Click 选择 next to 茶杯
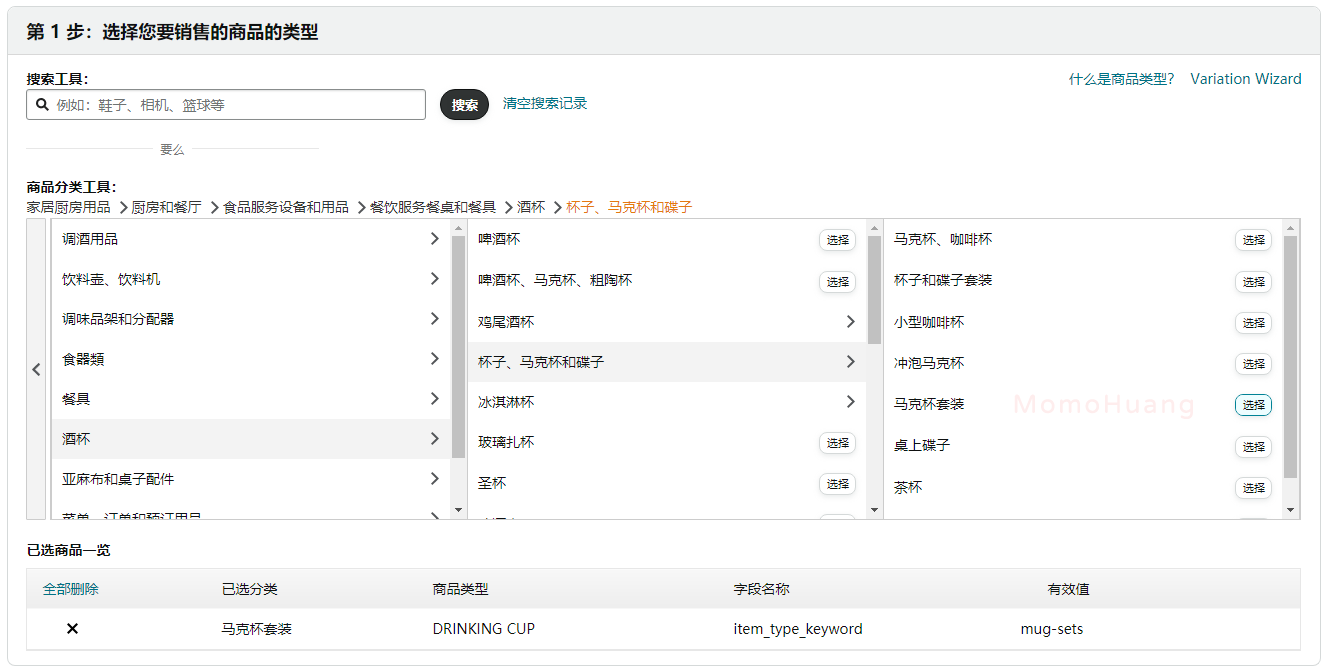Screen dimensions: 1331x671 pos(1253,488)
